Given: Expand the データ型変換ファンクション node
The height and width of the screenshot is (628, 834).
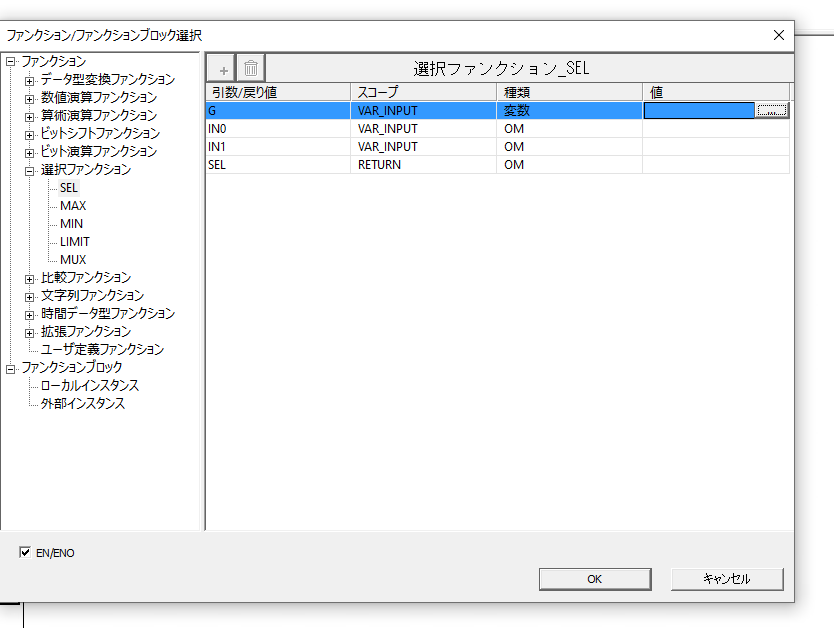Looking at the screenshot, I should coord(30,80).
